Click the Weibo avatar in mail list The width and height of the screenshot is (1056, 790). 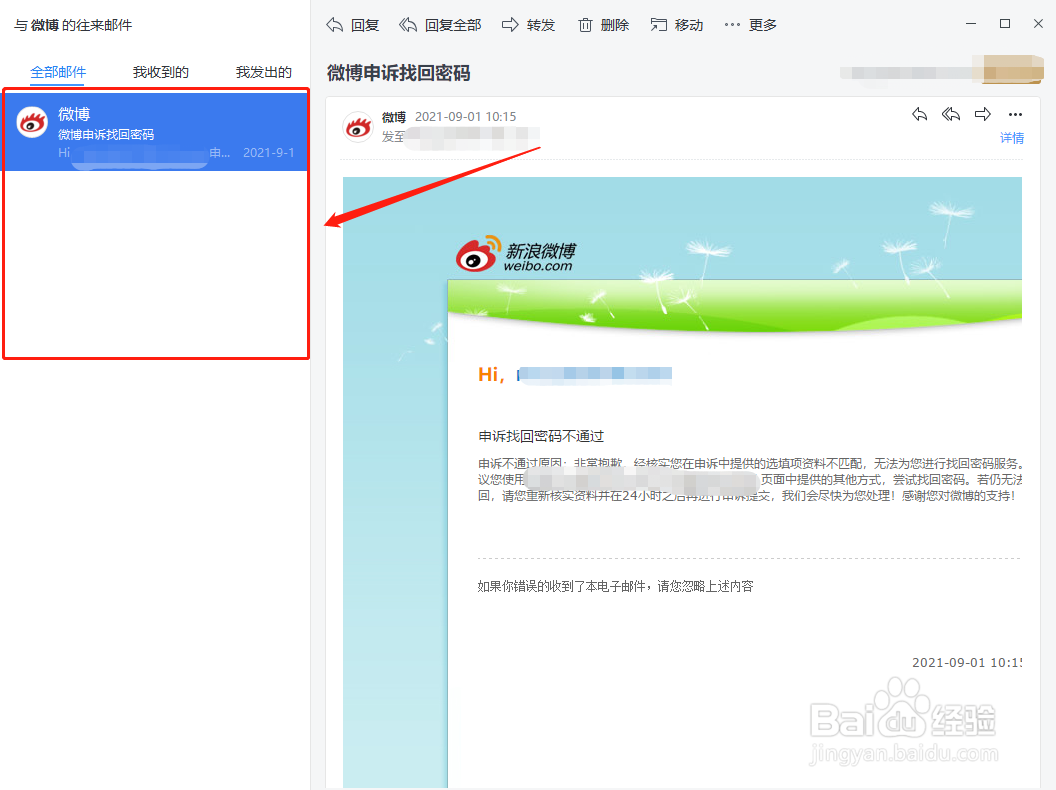[x=32, y=122]
